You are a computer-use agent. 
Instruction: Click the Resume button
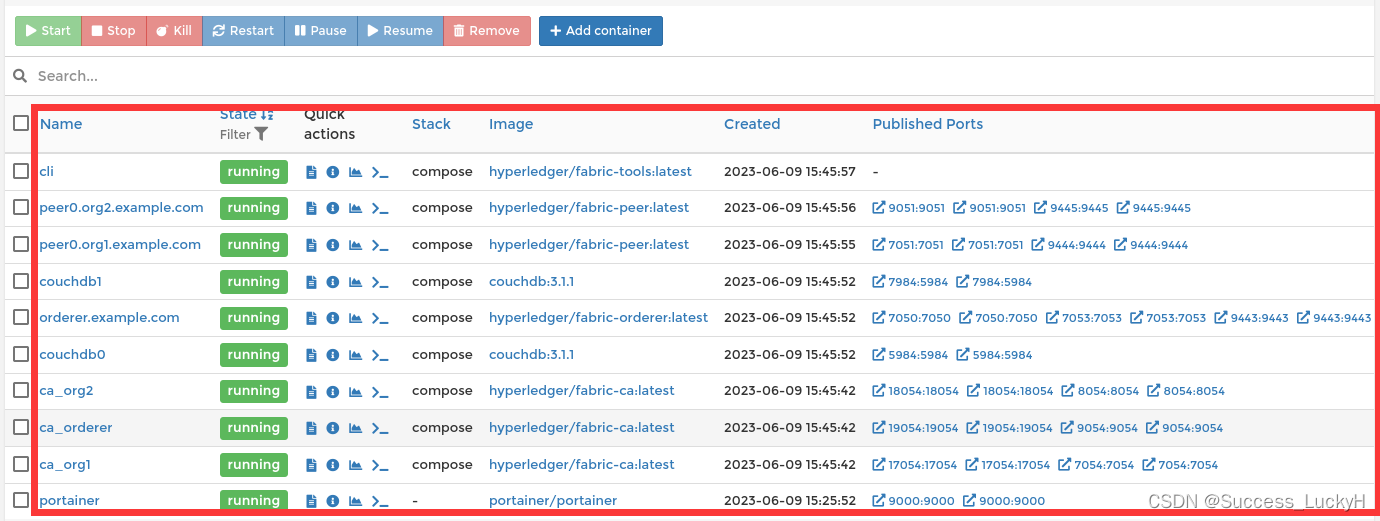tap(400, 31)
